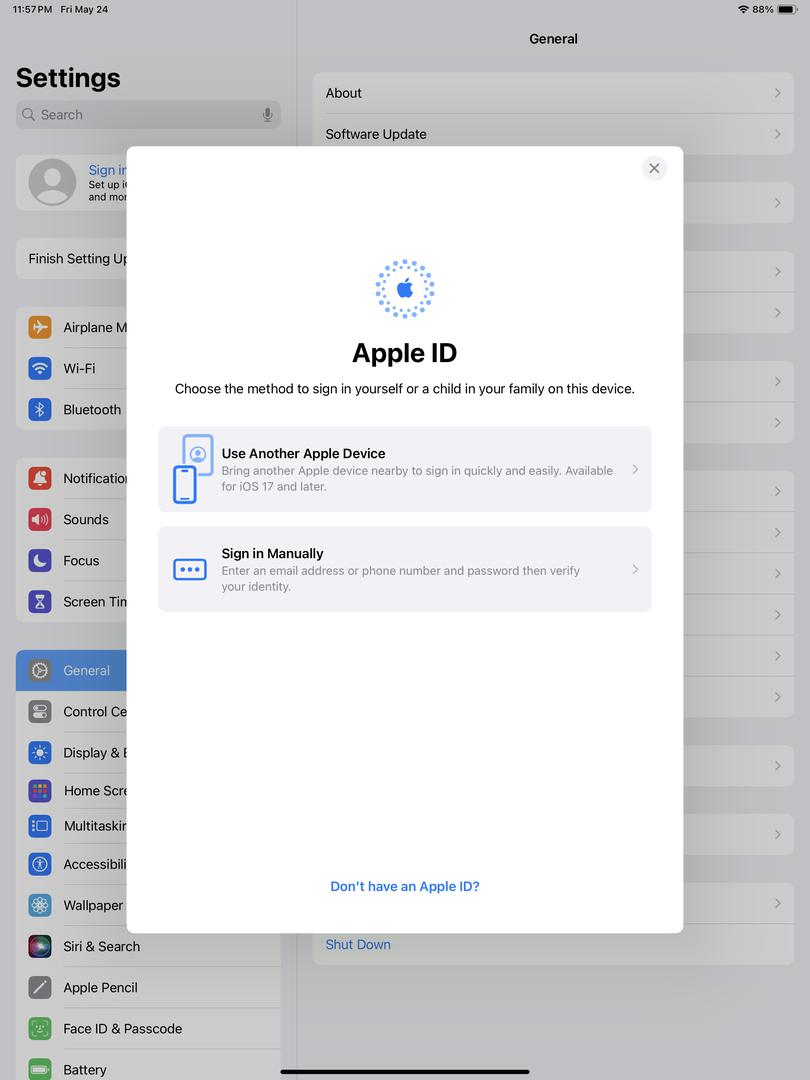Open Face ID & Passcode icon
Viewport: 810px width, 1080px height.
[40, 1029]
